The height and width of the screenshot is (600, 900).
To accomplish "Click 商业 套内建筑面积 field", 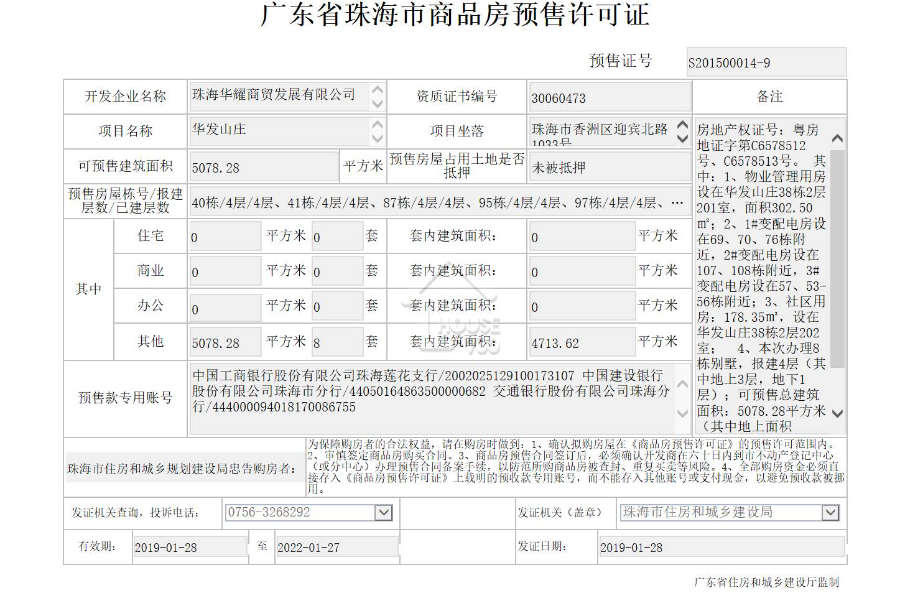I will coord(581,272).
